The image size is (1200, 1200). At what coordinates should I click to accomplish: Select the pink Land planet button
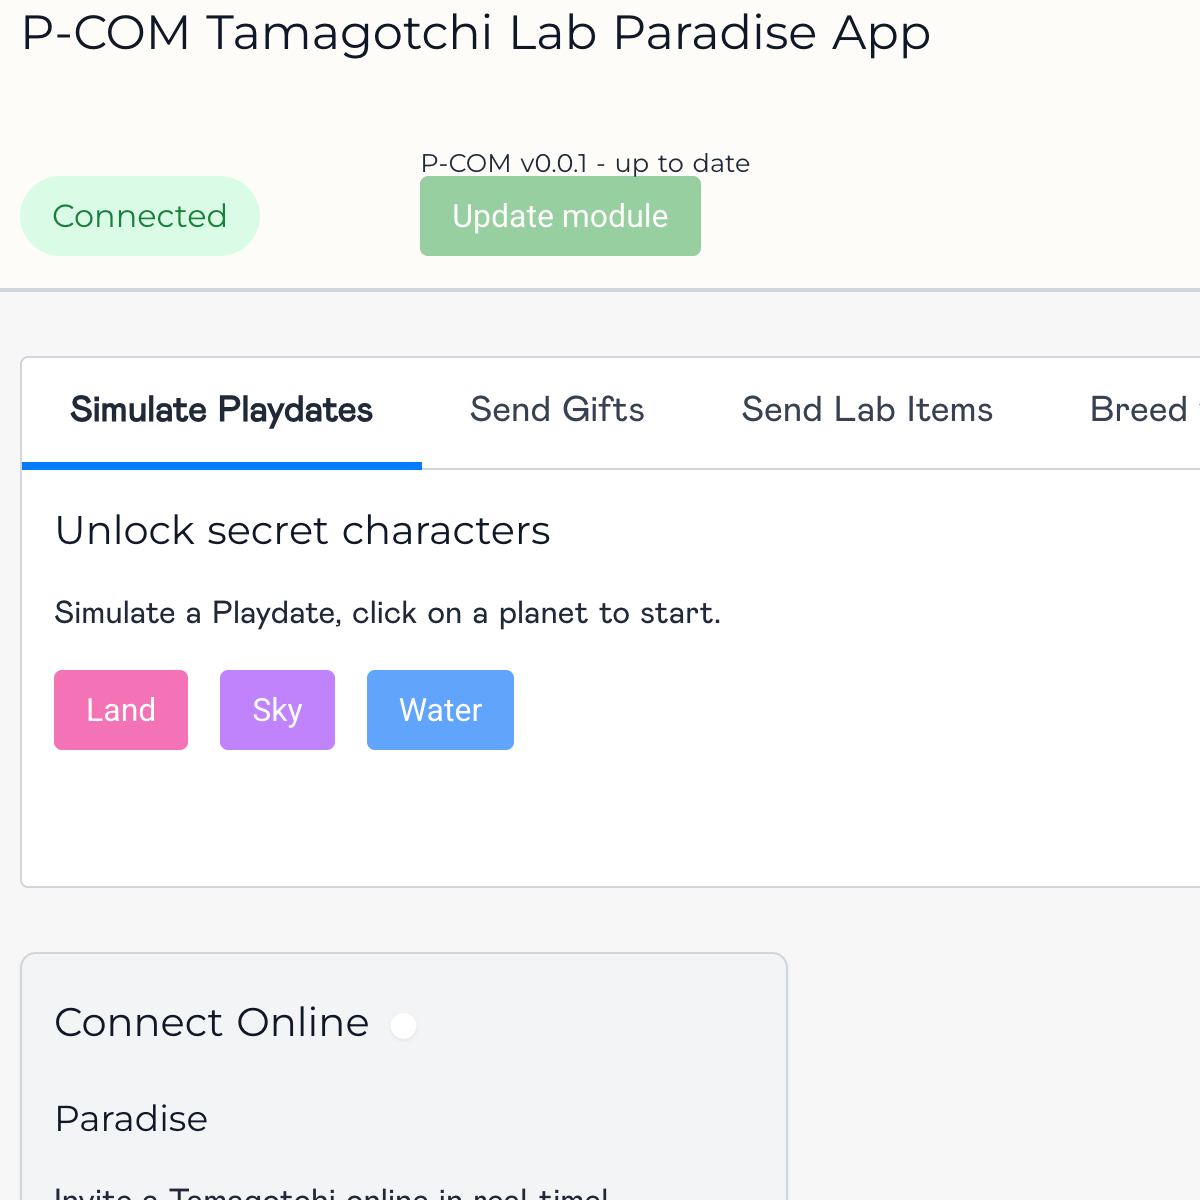tap(121, 710)
